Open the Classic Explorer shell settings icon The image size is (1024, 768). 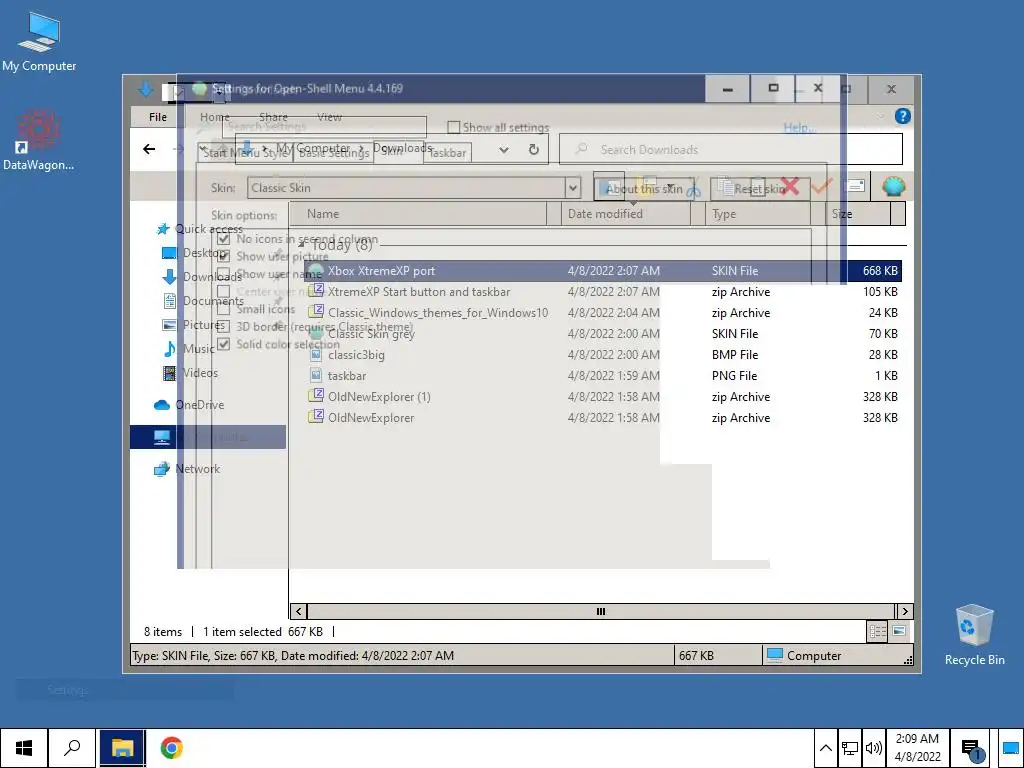pos(893,187)
